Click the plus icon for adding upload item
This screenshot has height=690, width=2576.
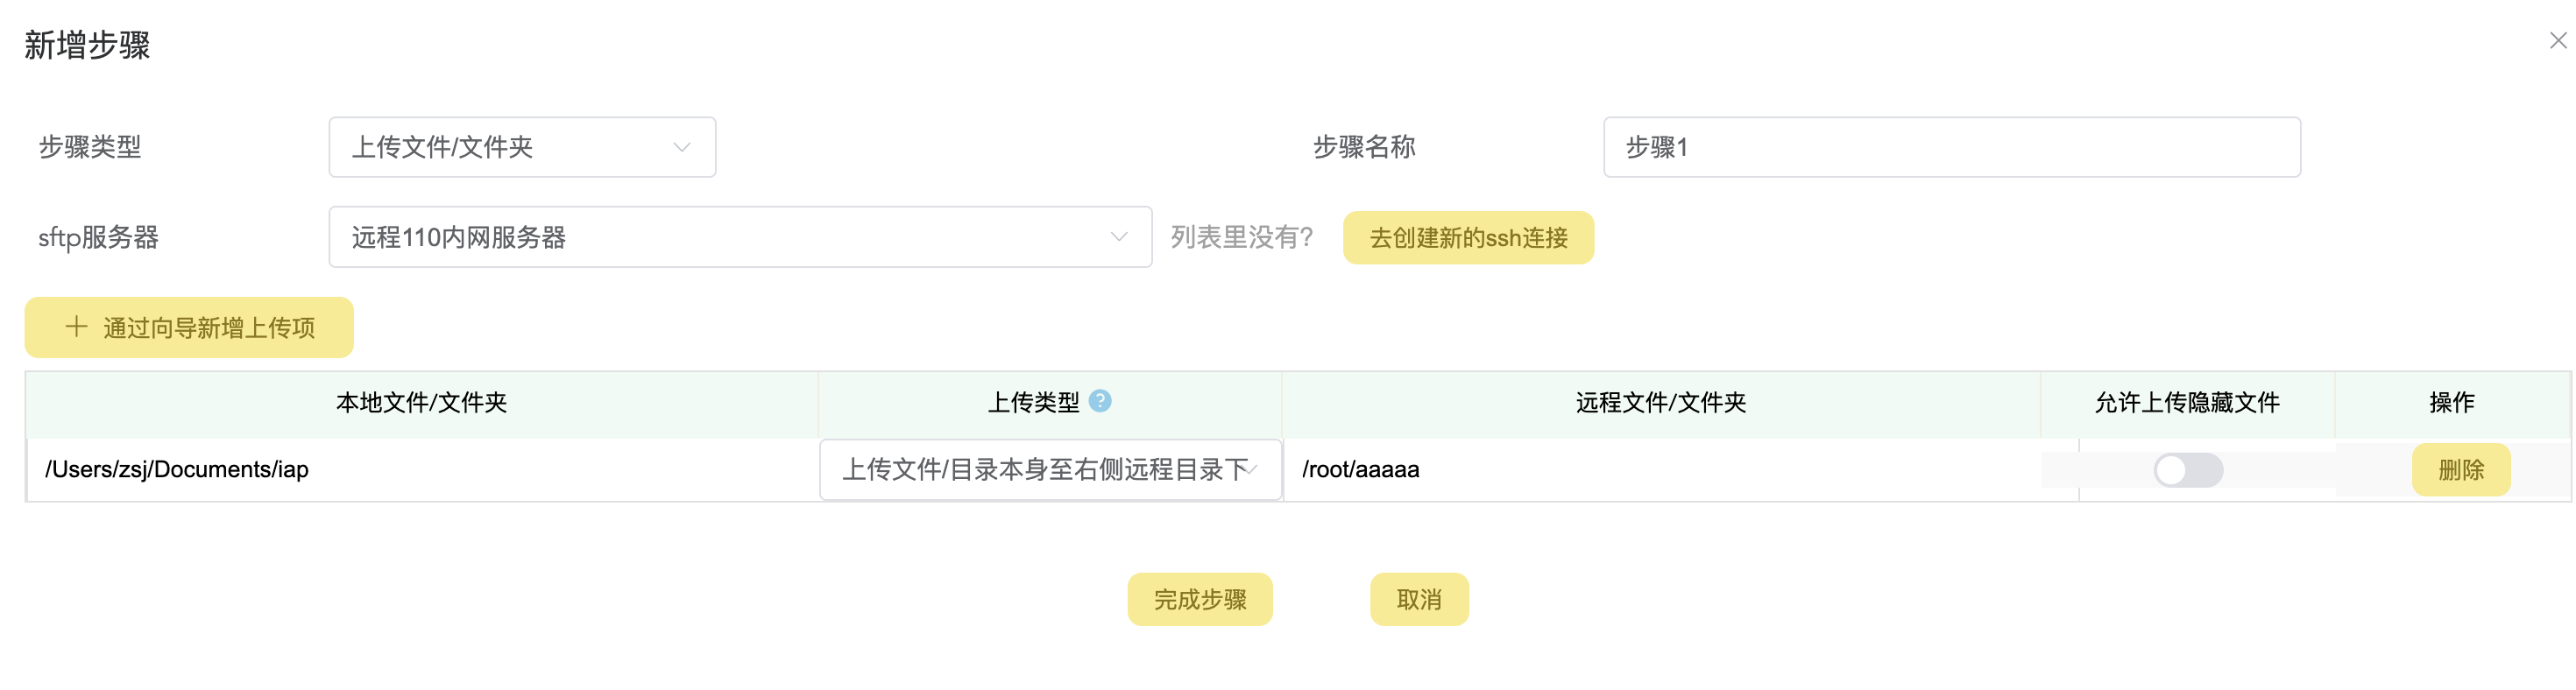tap(76, 327)
